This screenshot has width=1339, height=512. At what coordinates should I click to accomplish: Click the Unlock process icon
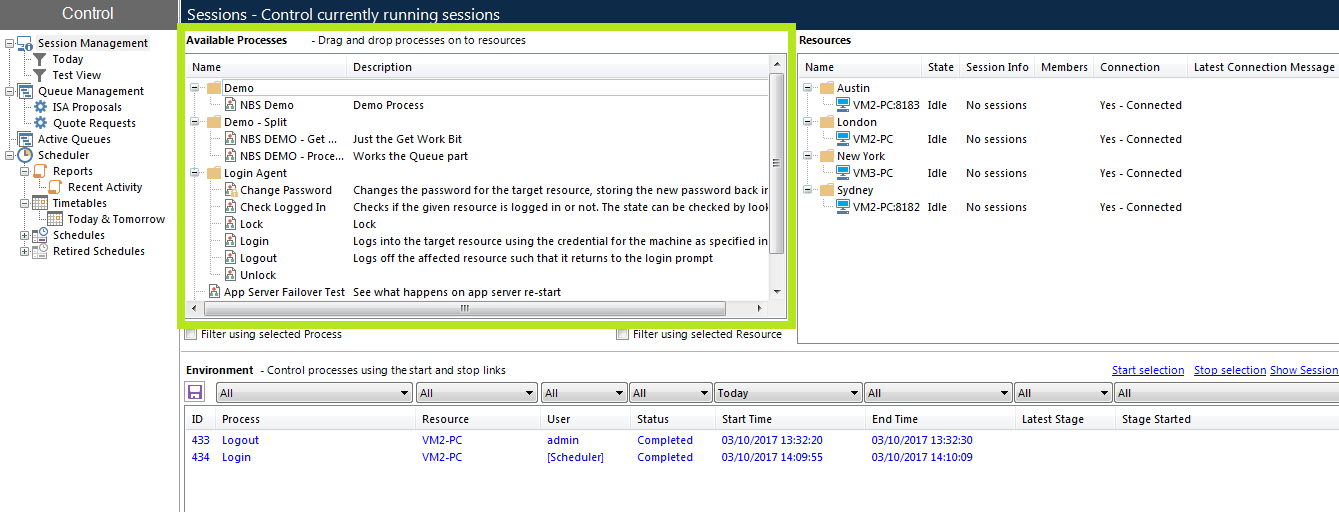tap(231, 275)
